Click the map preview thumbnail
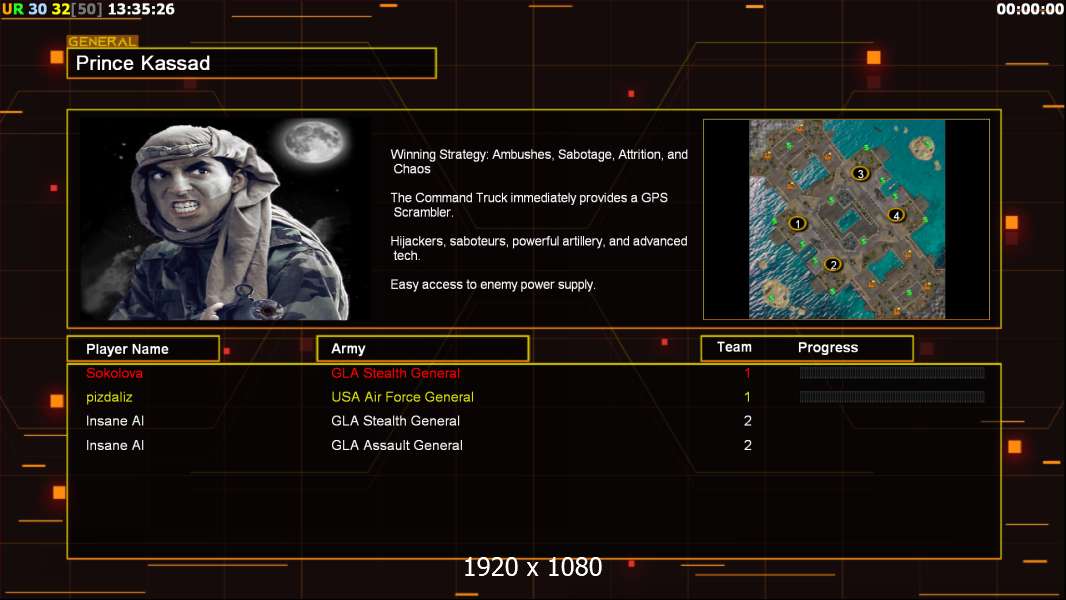 (x=846, y=219)
